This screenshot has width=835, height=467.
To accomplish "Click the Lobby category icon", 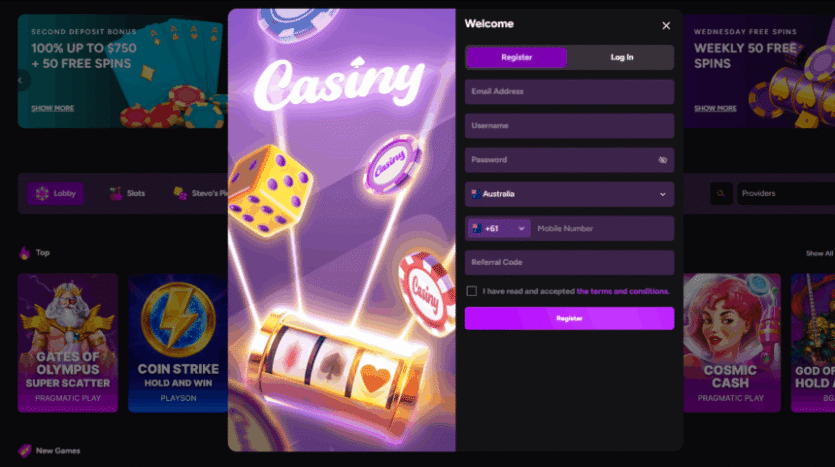I will (x=42, y=194).
